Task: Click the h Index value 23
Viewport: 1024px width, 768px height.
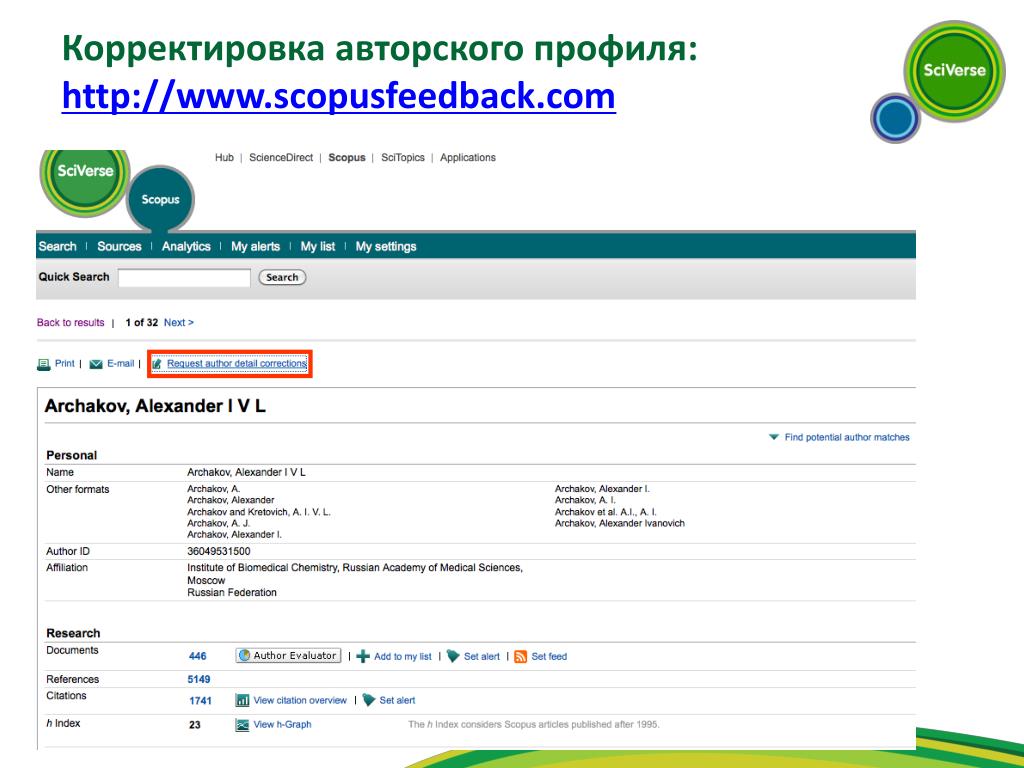Action: [195, 725]
